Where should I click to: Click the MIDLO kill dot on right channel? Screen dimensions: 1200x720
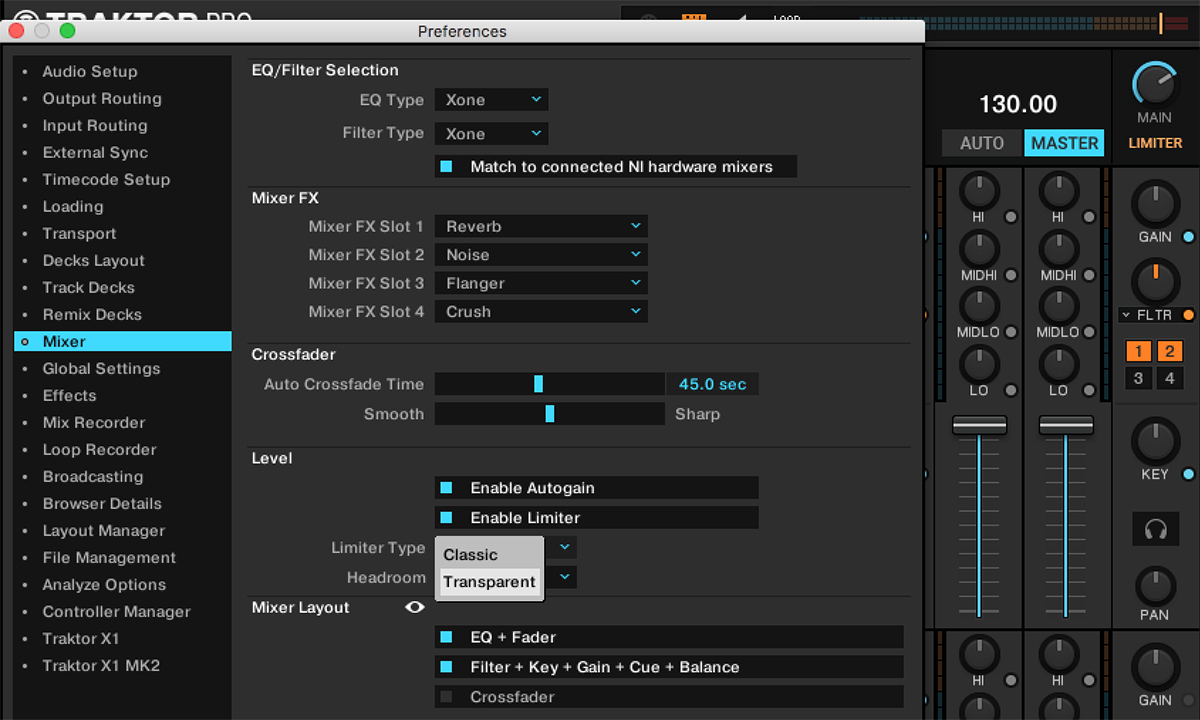(1090, 332)
